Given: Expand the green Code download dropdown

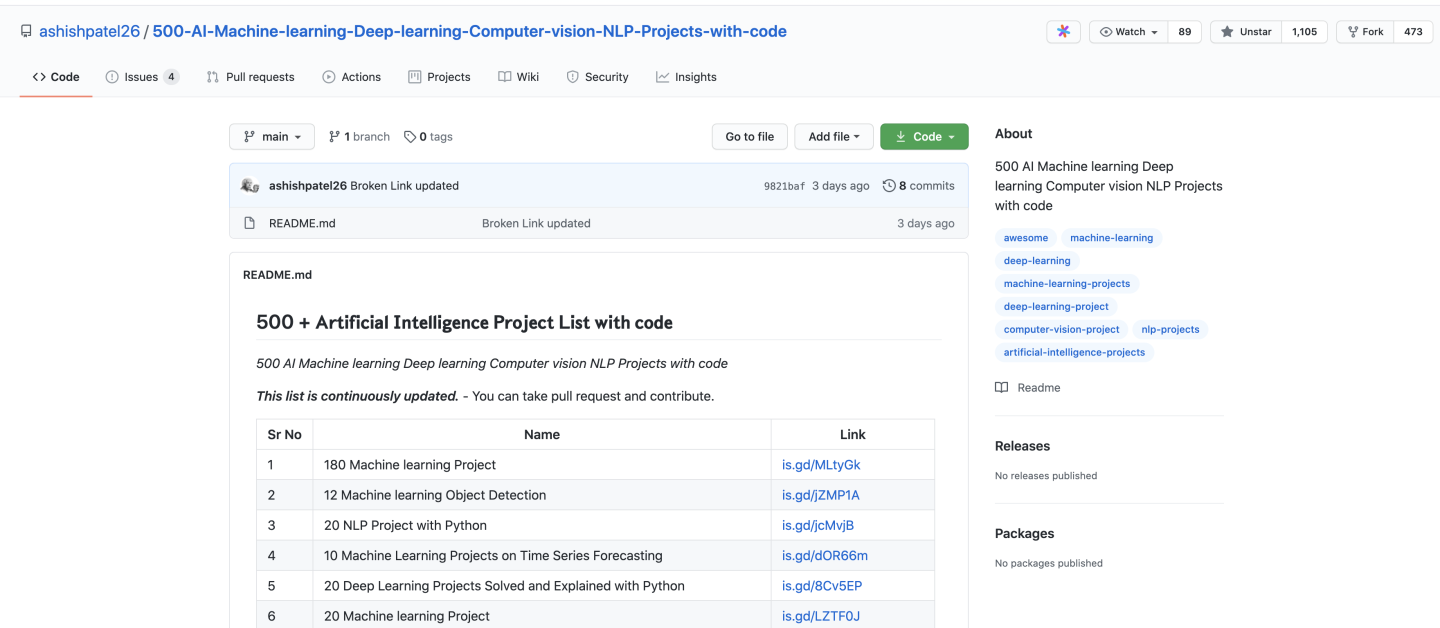Looking at the screenshot, I should click(924, 137).
